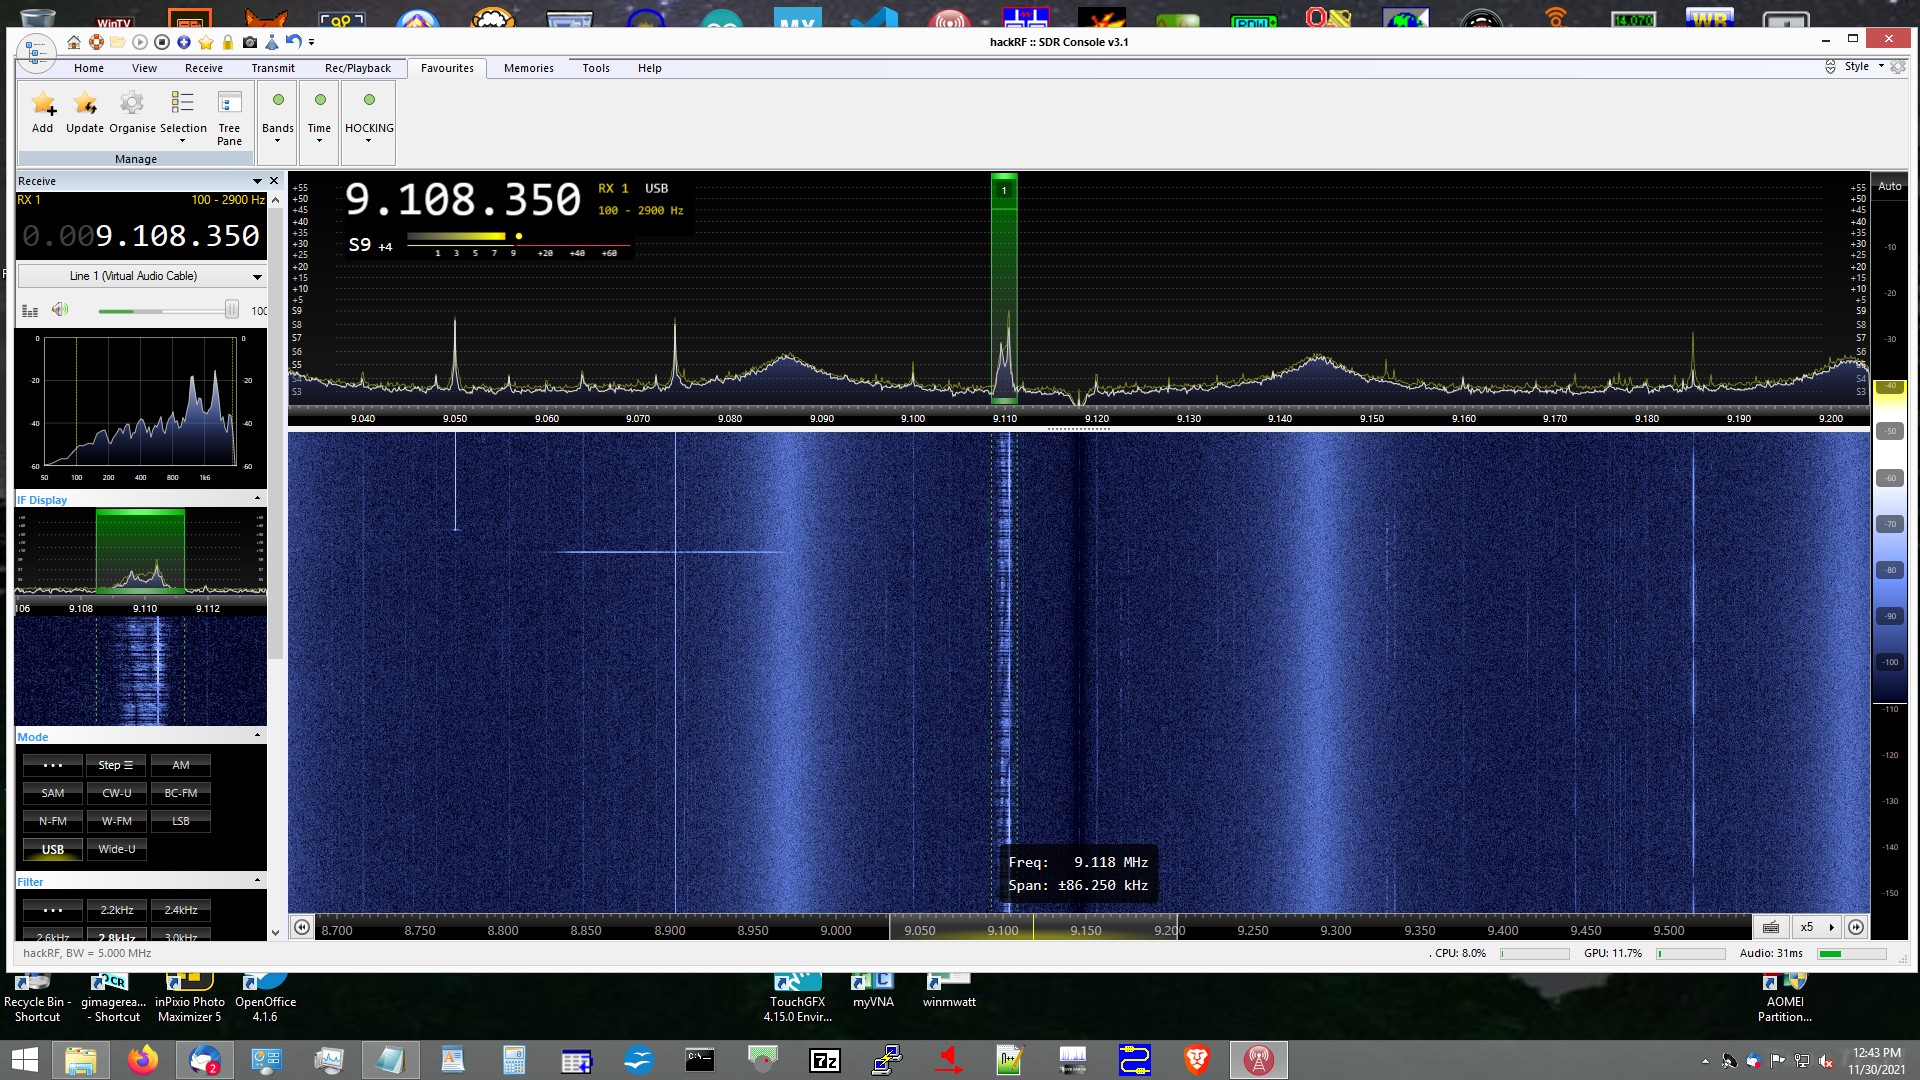Select LSB mode button
Viewport: 1920px width, 1080px height.
[x=180, y=821]
